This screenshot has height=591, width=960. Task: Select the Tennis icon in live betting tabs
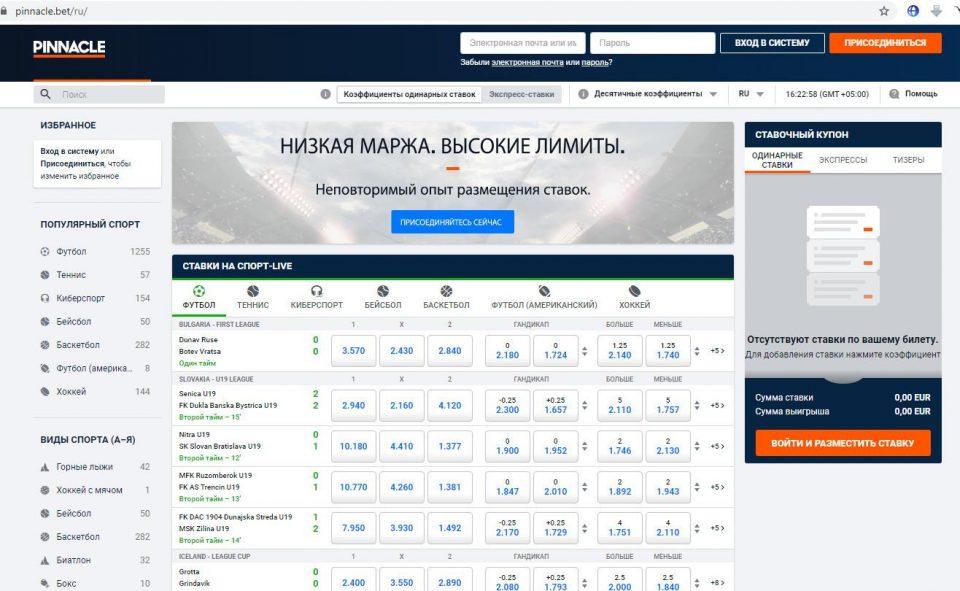pos(253,291)
